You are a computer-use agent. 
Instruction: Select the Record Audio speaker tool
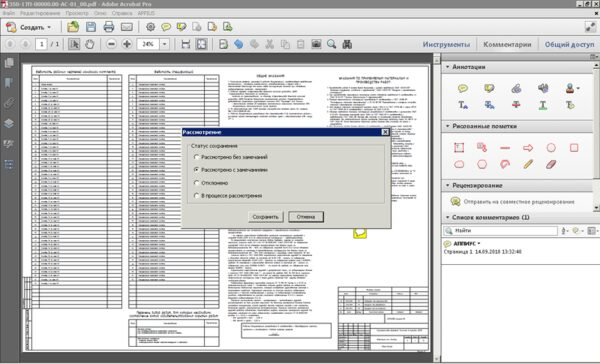543,88
